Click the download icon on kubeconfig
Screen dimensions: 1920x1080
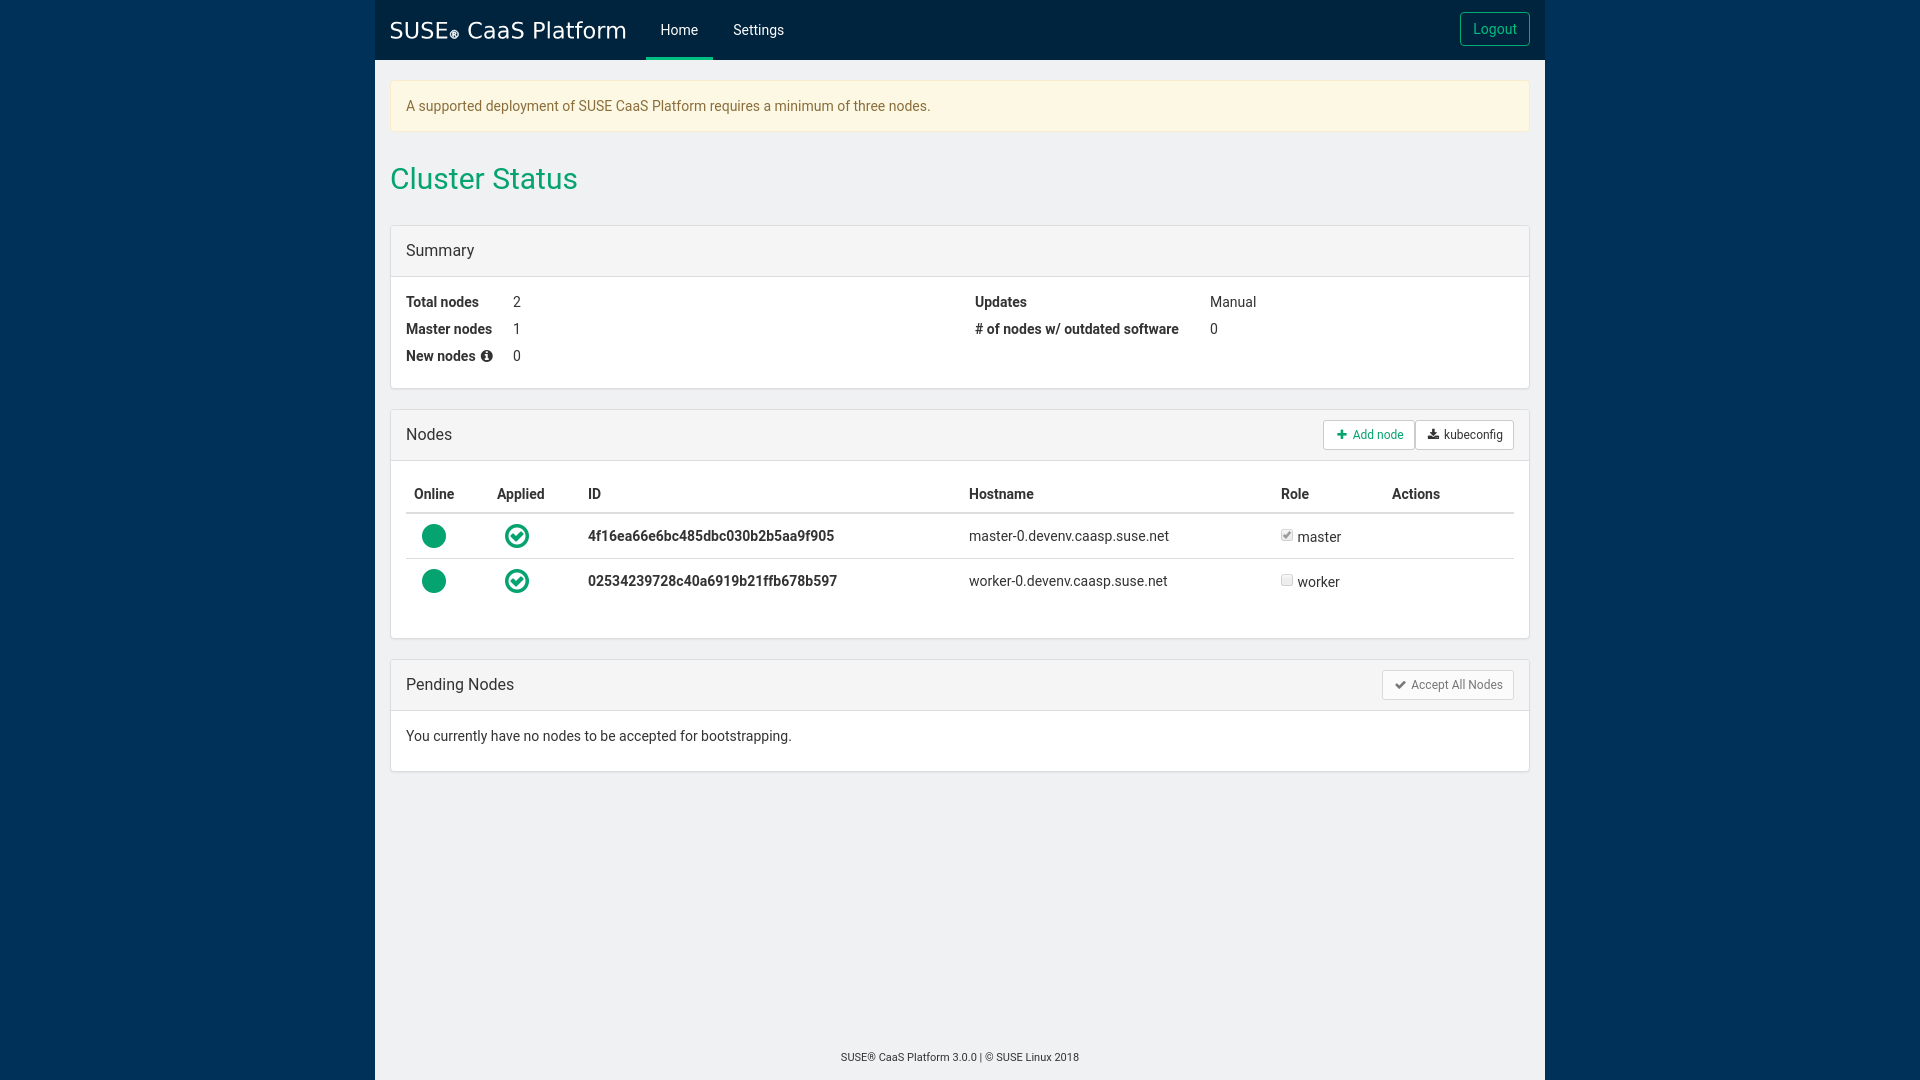pos(1433,435)
